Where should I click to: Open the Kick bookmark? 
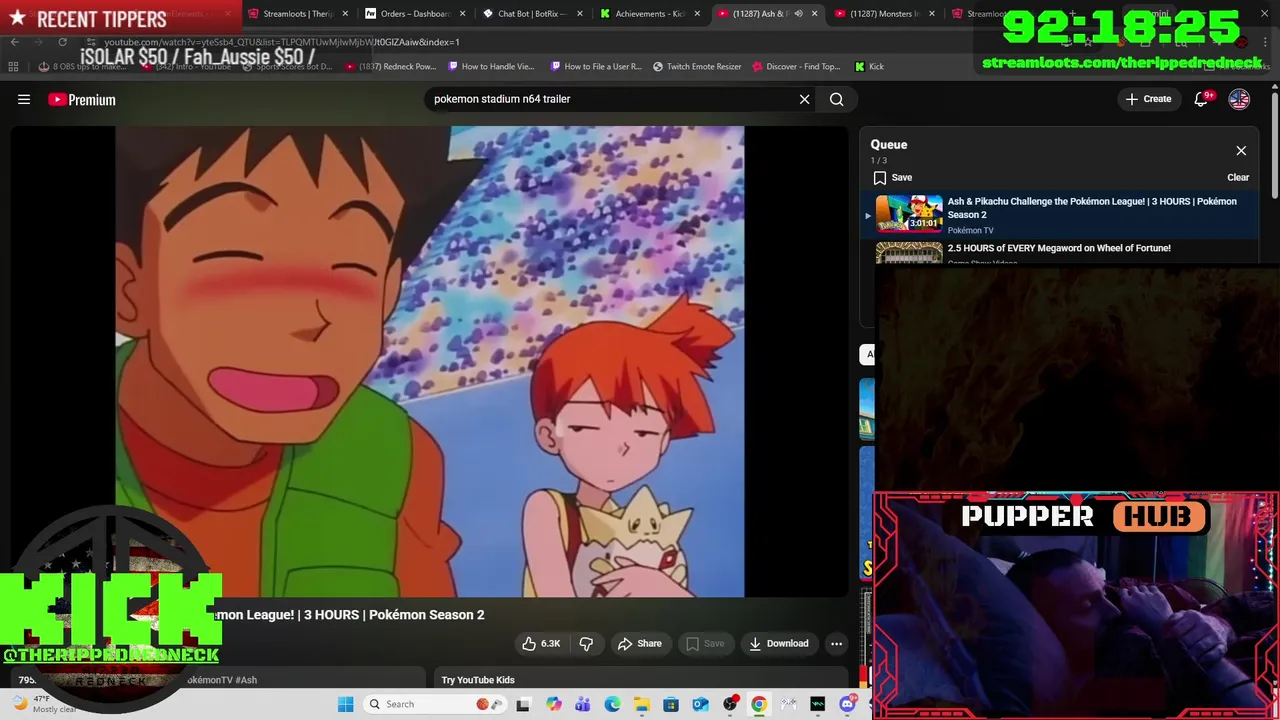click(x=869, y=67)
